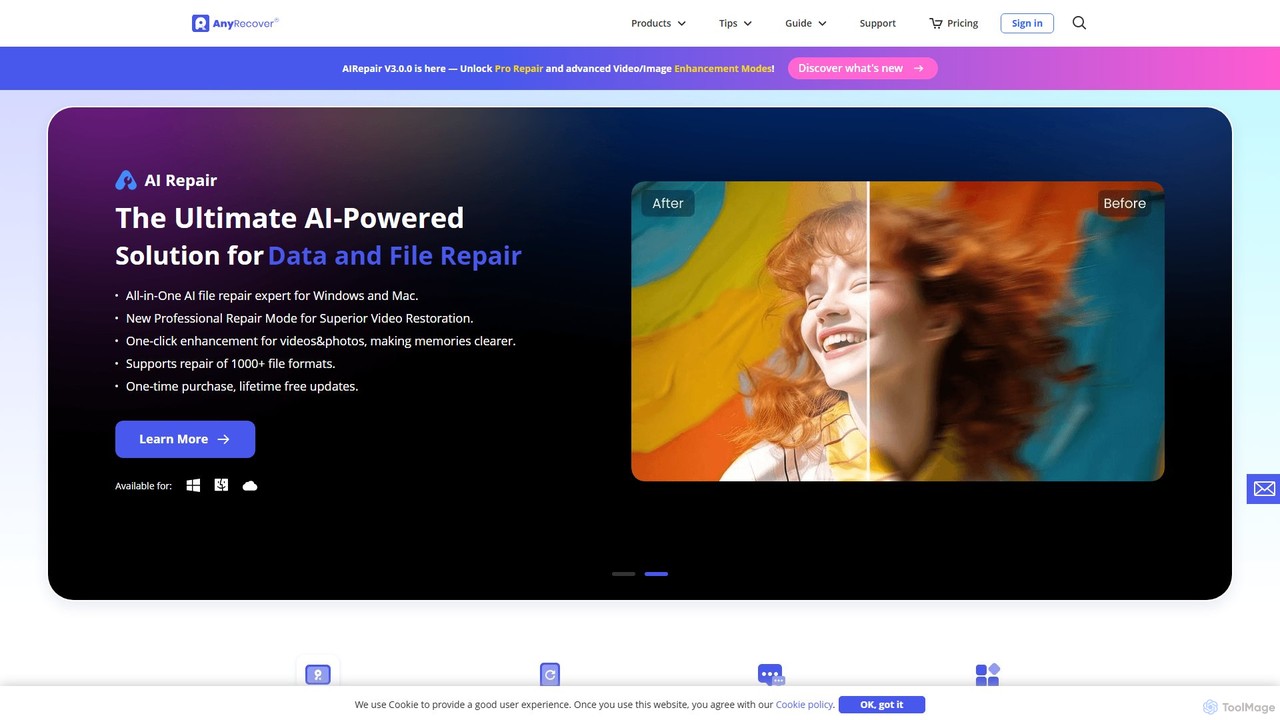Select the Mac Finder platform icon
The image size is (1280, 720).
click(221, 485)
